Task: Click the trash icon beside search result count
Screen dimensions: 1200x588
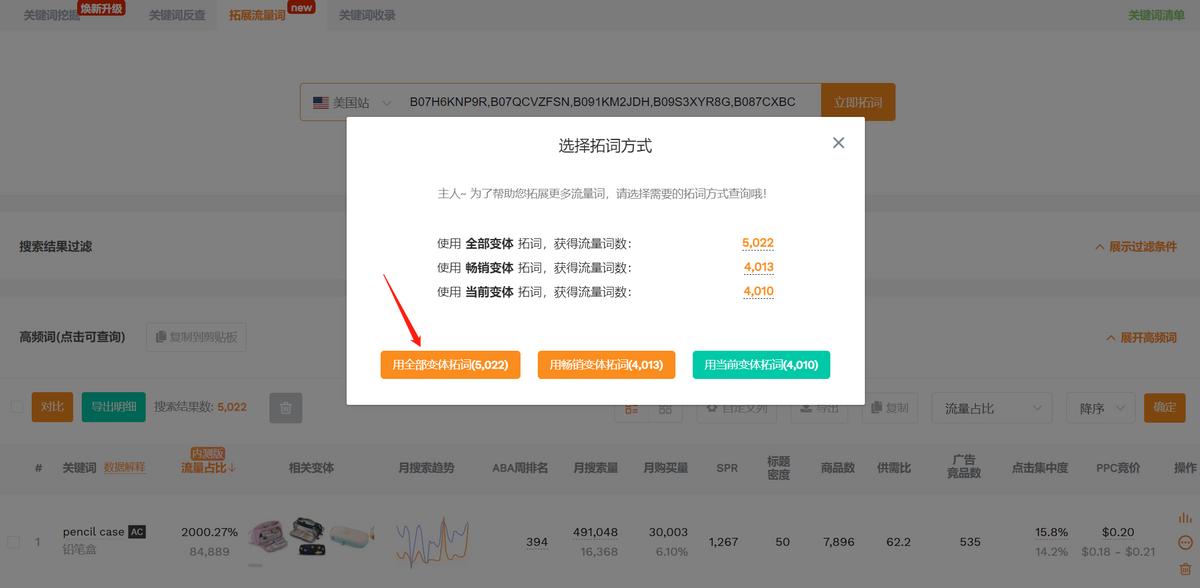Action: point(285,407)
